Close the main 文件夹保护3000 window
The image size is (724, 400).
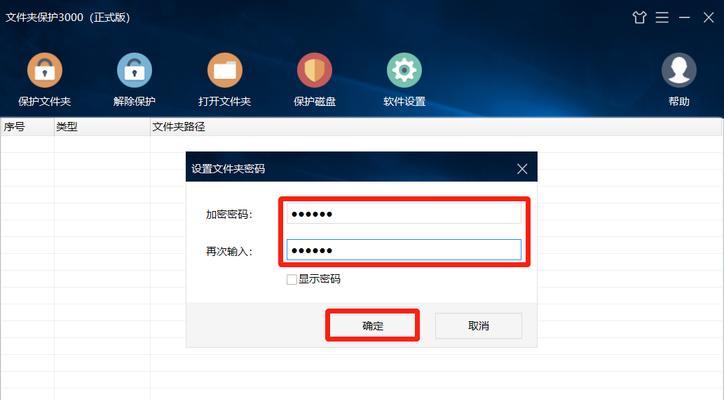coord(708,18)
